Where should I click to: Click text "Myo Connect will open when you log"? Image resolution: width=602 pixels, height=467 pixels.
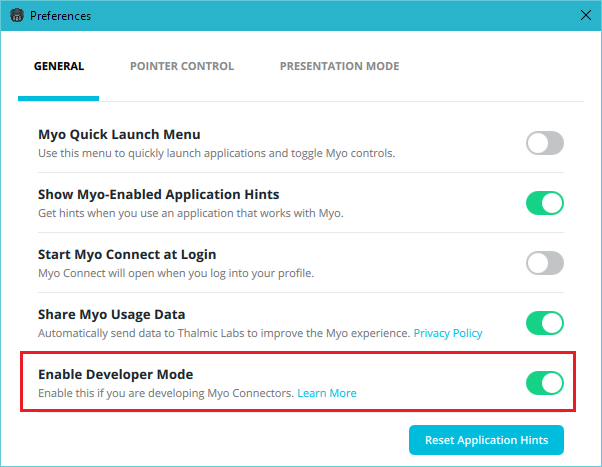click(x=132, y=273)
